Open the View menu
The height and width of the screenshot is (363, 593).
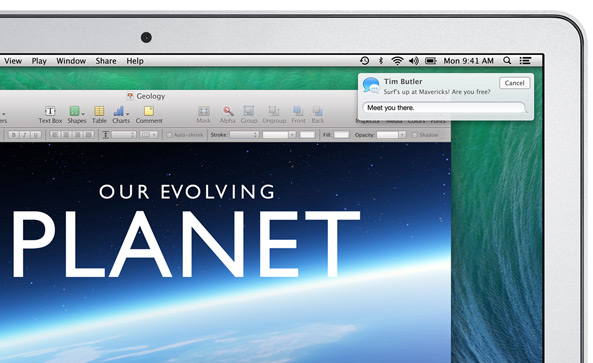click(13, 61)
